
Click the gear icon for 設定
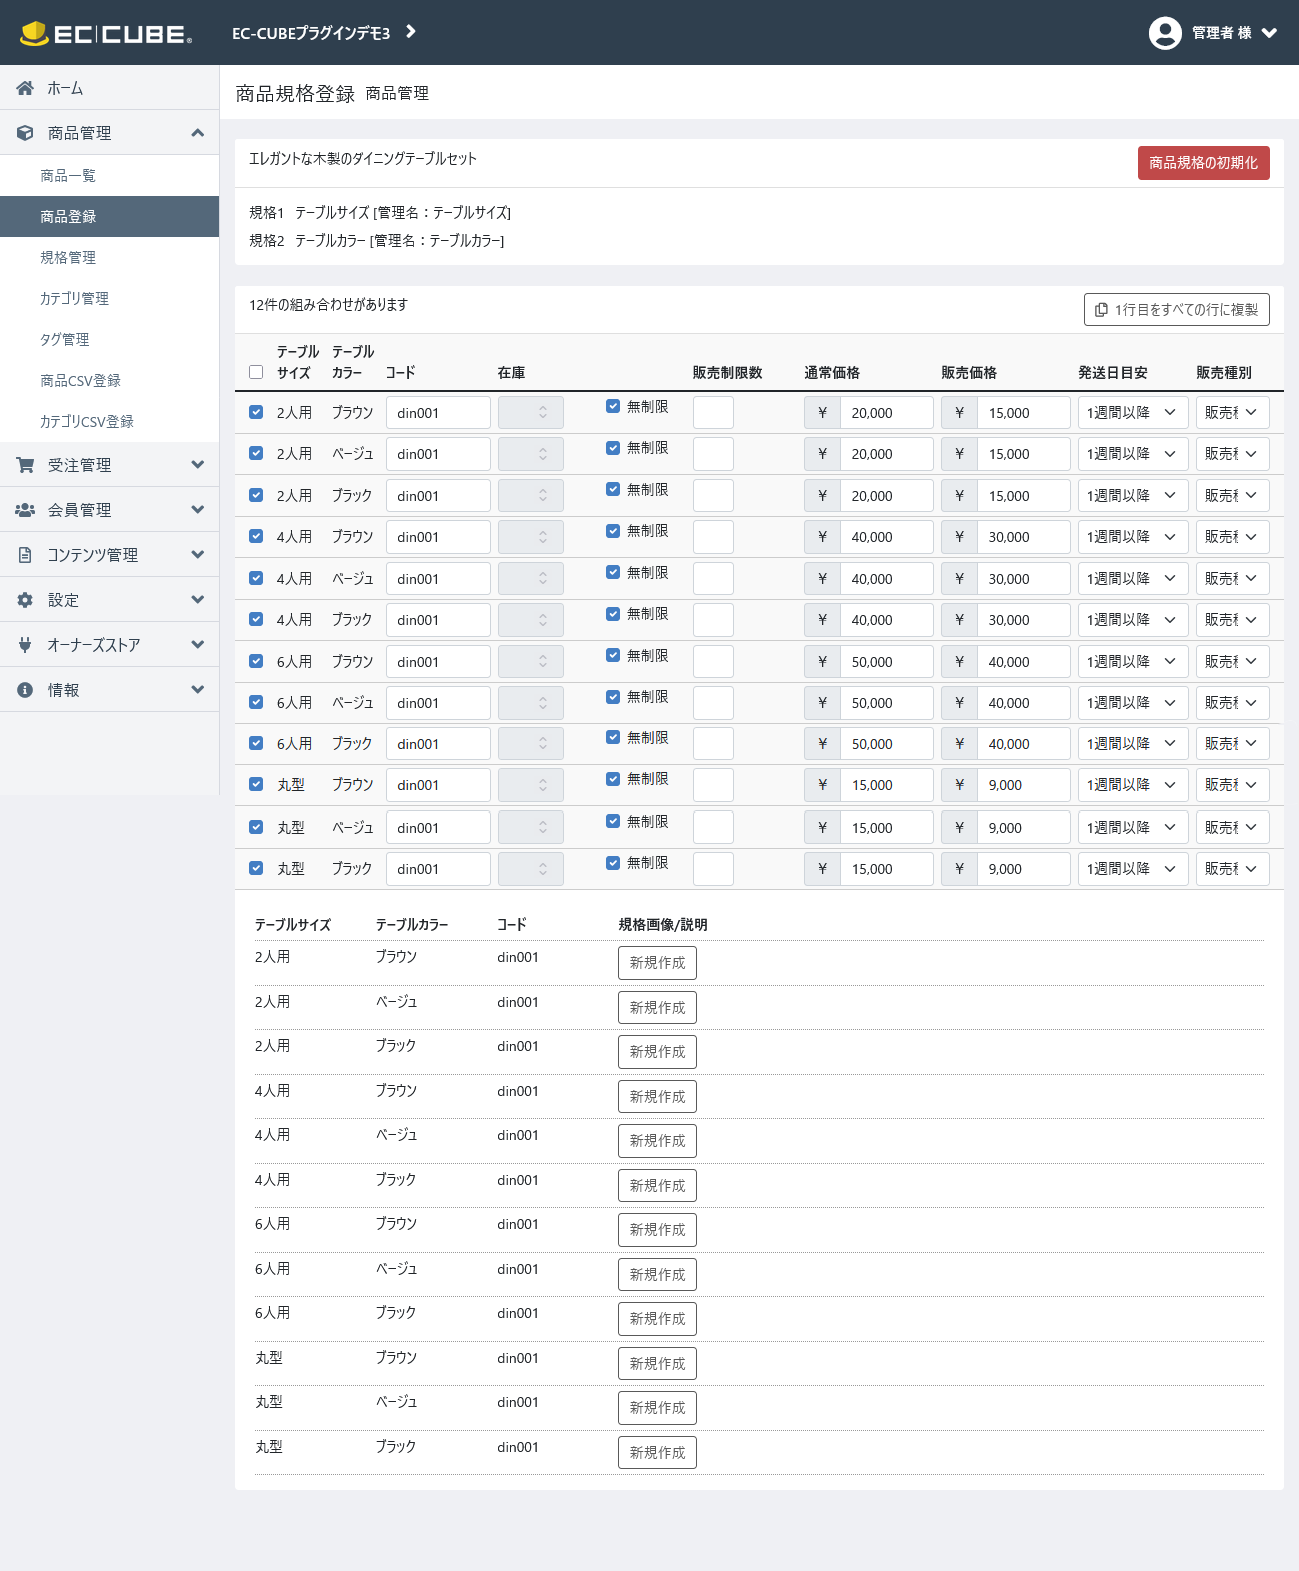25,600
